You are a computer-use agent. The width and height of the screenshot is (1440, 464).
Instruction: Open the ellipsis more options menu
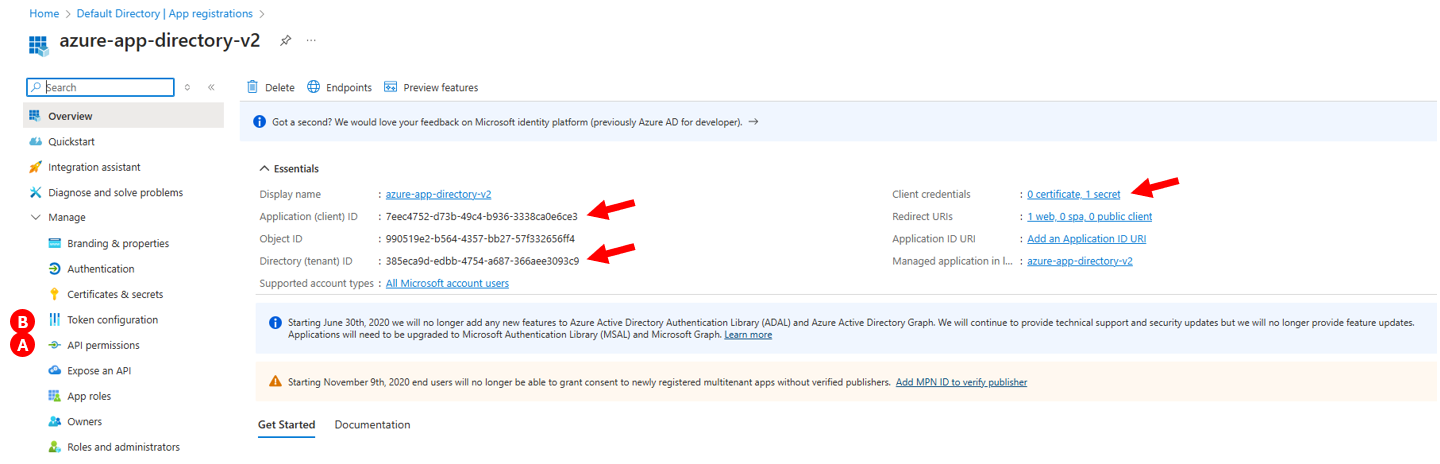(311, 41)
